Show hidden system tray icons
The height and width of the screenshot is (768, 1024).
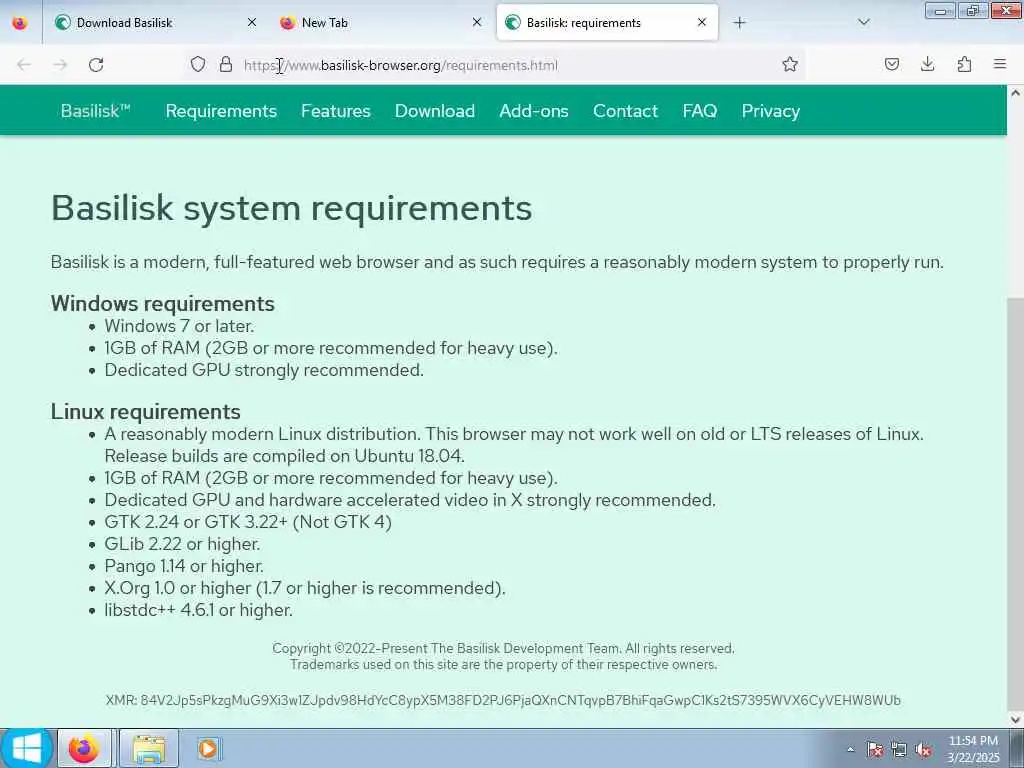click(850, 750)
